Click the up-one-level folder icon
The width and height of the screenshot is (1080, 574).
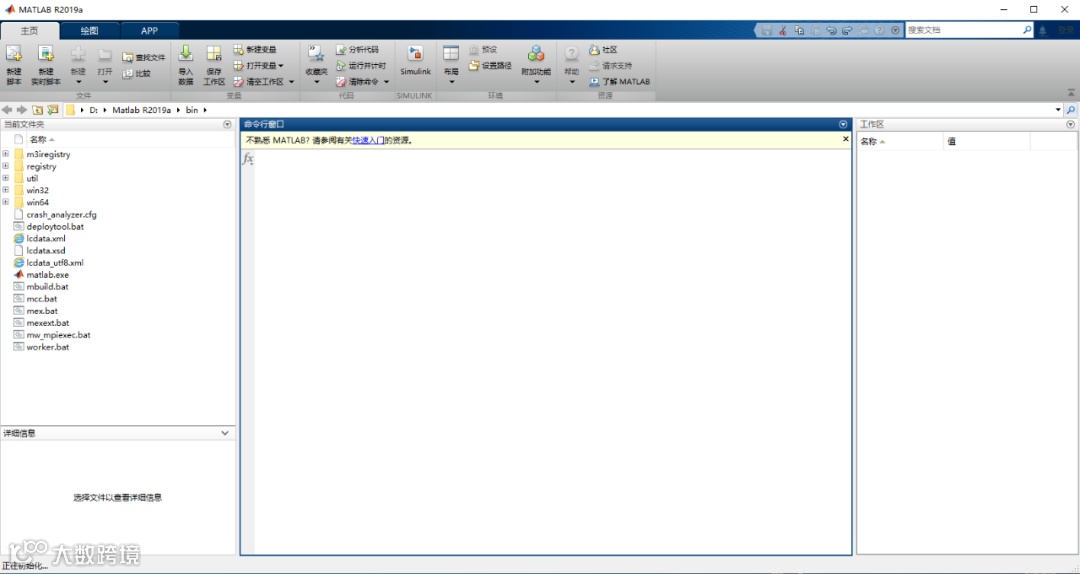pyautogui.click(x=37, y=110)
